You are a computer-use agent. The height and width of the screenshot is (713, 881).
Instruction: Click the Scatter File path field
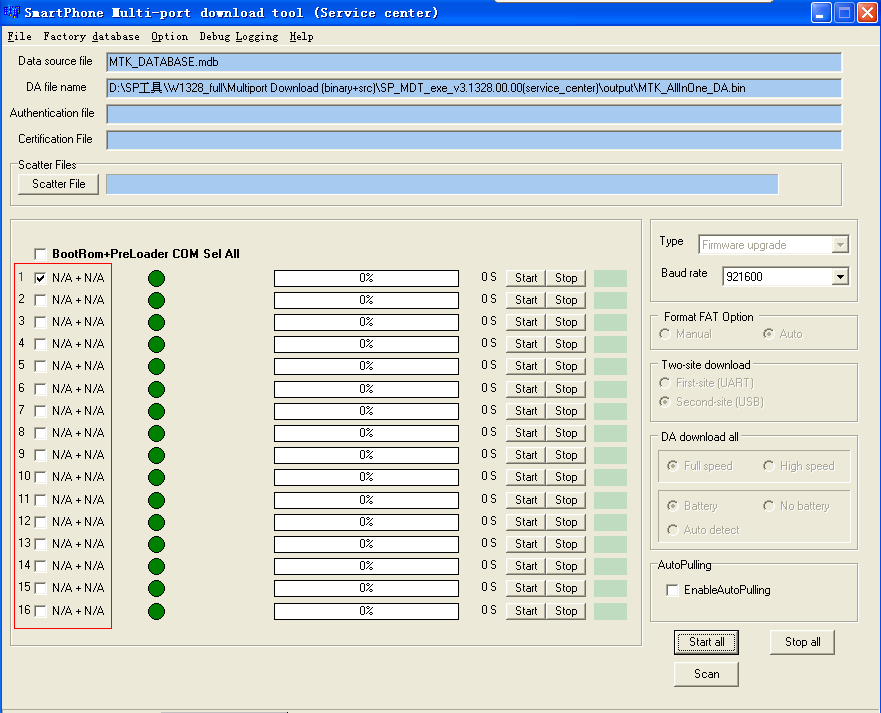tap(442, 184)
